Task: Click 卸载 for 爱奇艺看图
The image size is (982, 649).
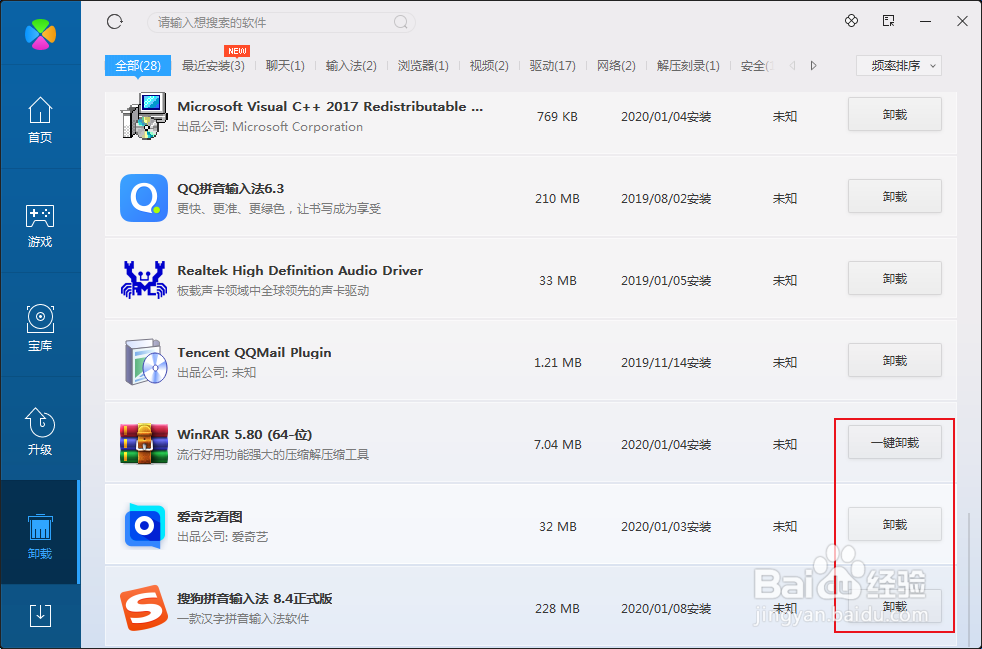Action: (894, 524)
